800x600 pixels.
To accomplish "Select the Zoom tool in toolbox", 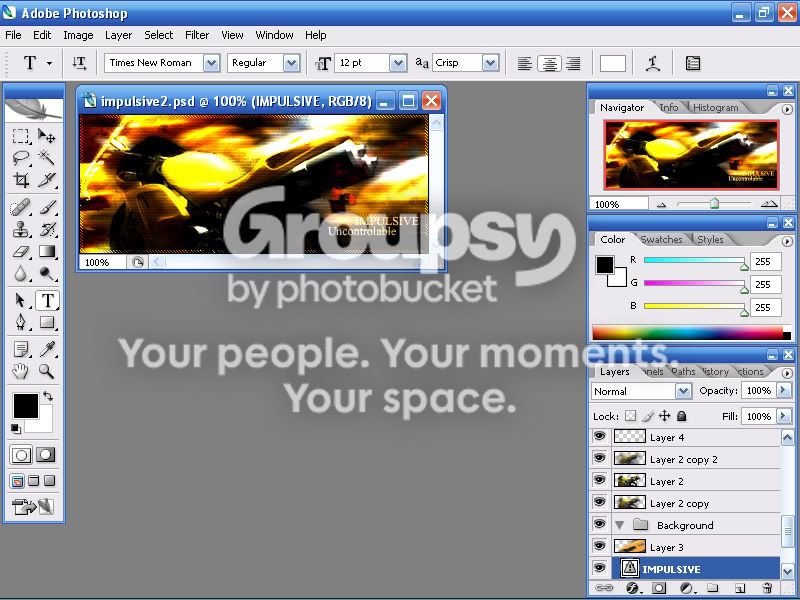I will coord(46,371).
